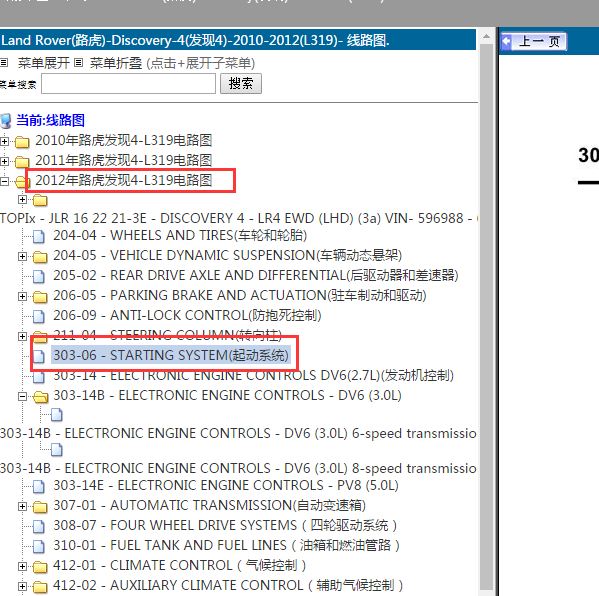Click 上一页 previous page button

[x=534, y=41]
